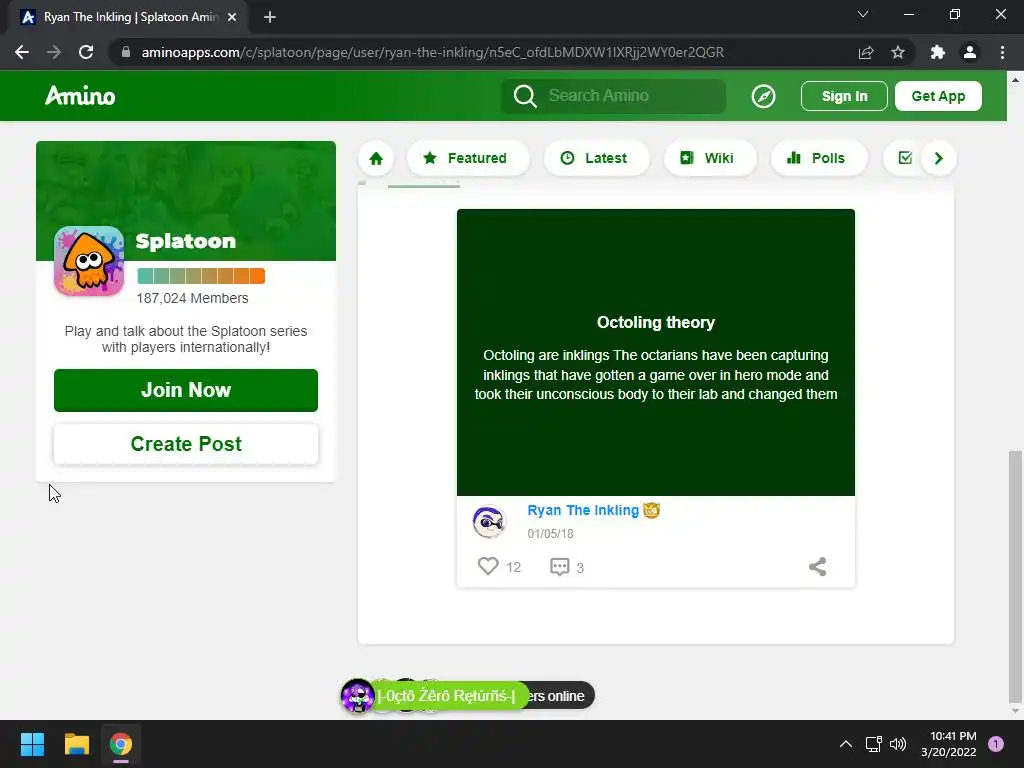
Task: Open Windows Start menu
Action: [32, 744]
